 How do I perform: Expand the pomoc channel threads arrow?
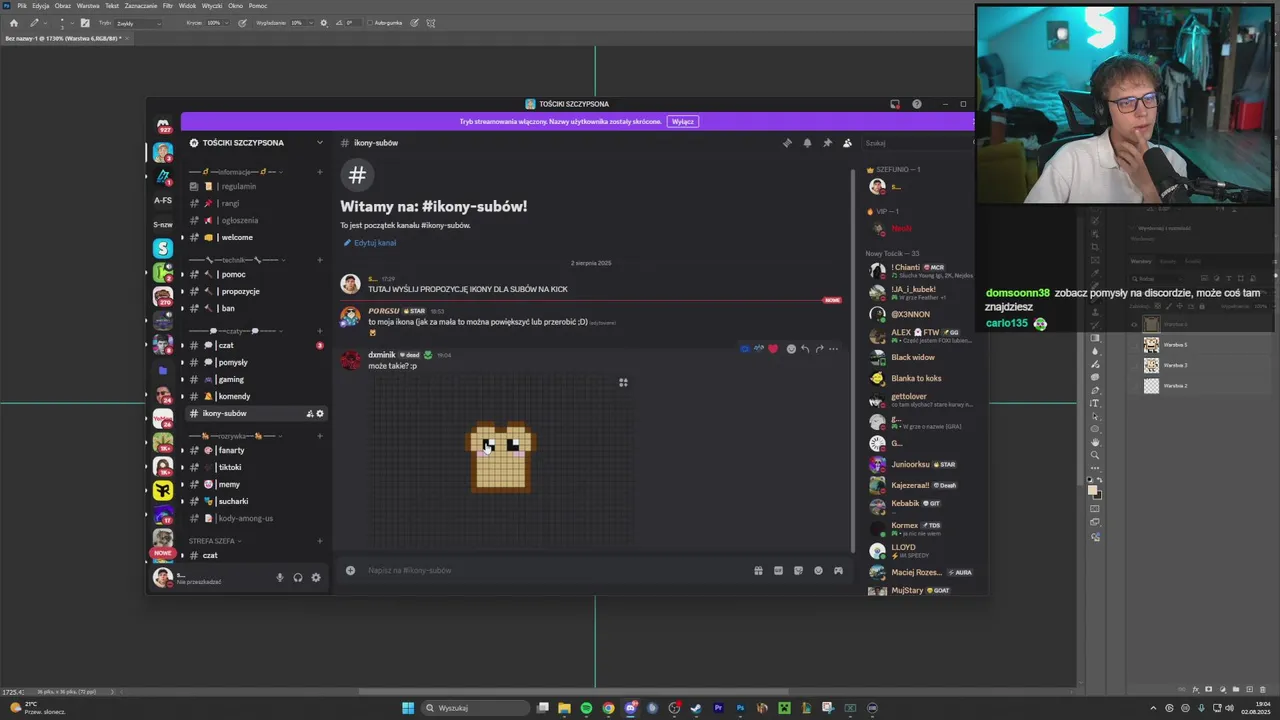[x=182, y=274]
